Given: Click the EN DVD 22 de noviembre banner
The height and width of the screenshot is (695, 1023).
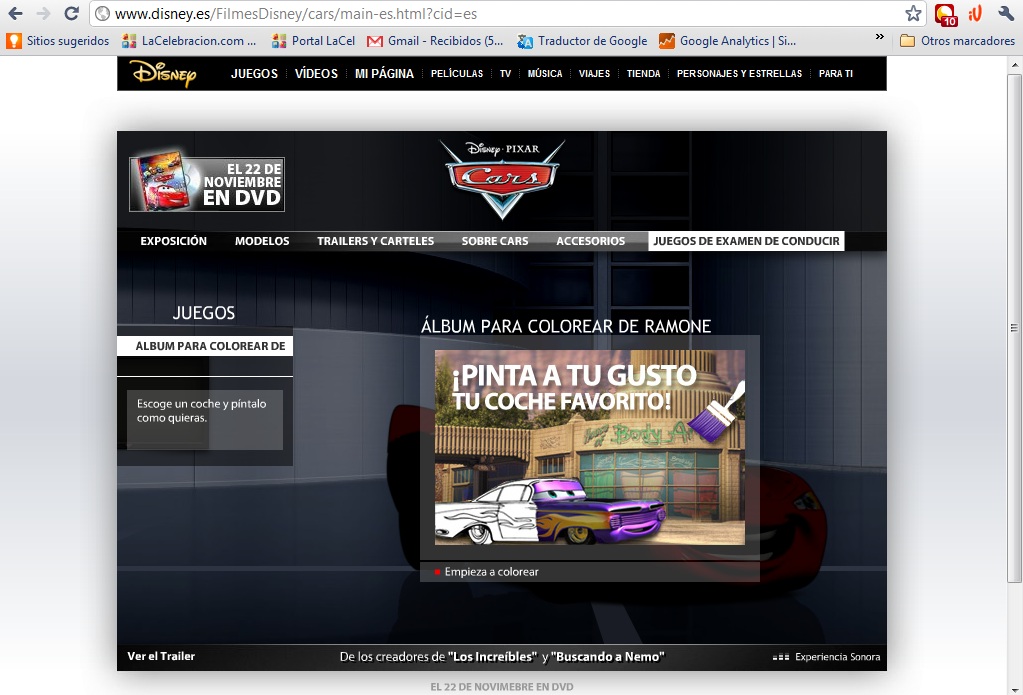Looking at the screenshot, I should coord(207,182).
